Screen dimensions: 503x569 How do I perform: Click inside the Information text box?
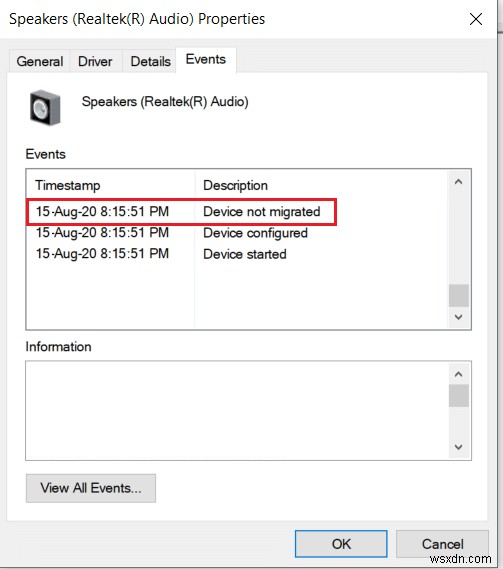tap(237, 410)
